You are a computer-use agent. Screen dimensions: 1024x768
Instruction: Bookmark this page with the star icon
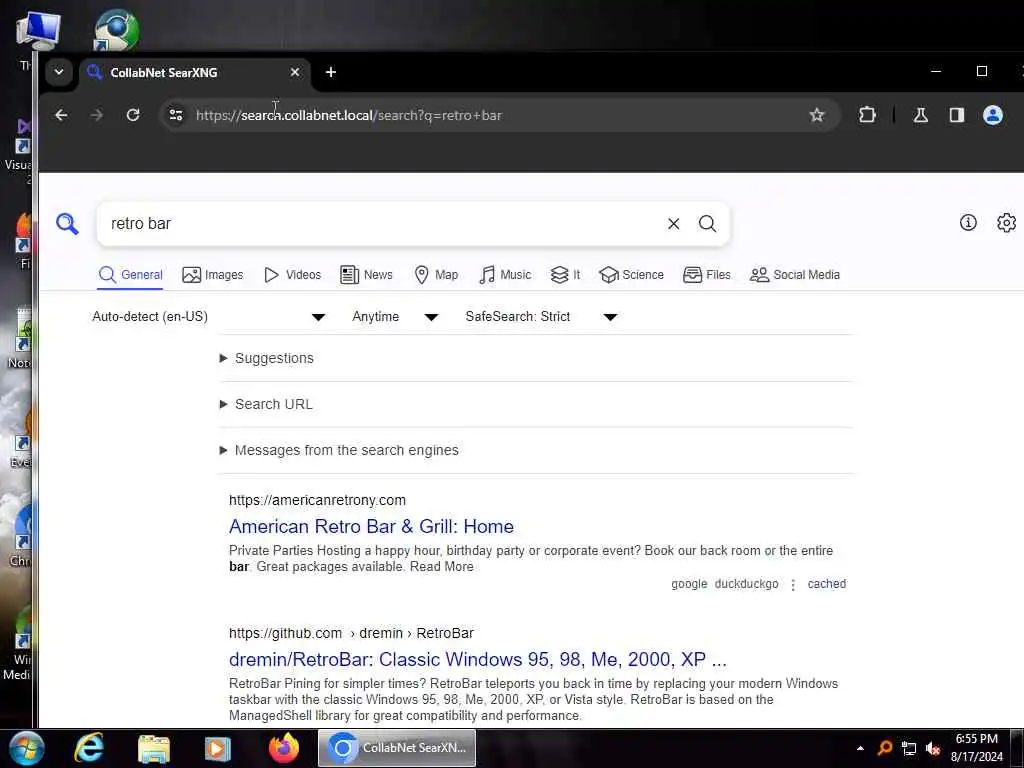(x=816, y=115)
